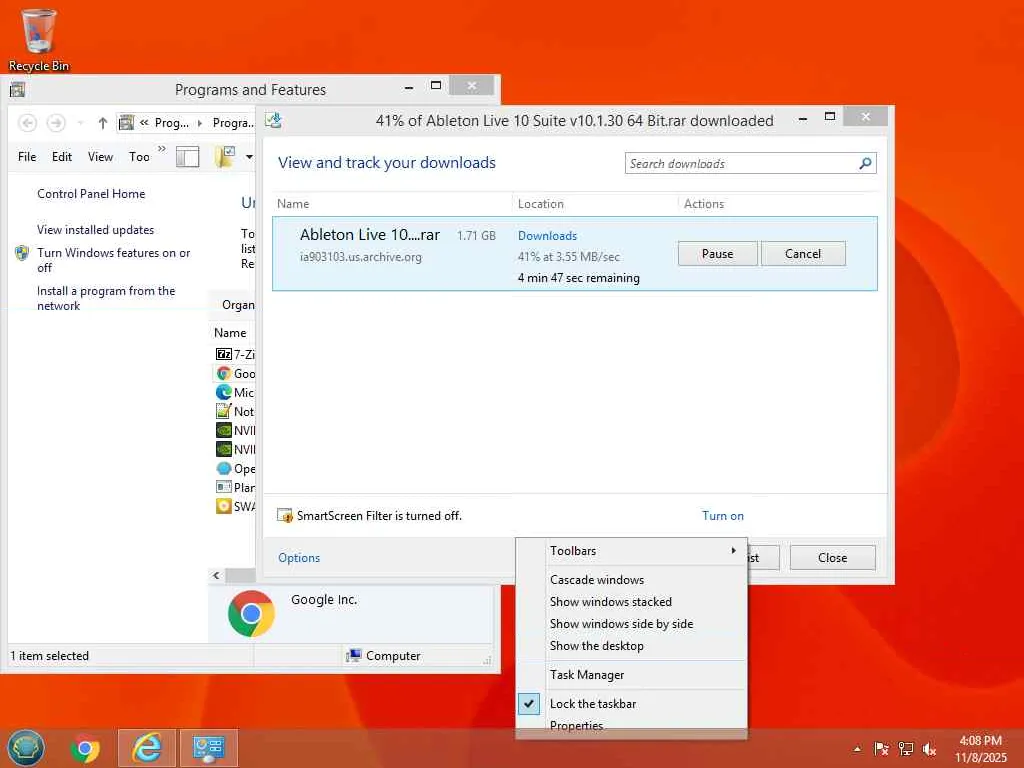Image resolution: width=1024 pixels, height=768 pixels.
Task: Expand the Toolbars submenu
Action: click(632, 551)
